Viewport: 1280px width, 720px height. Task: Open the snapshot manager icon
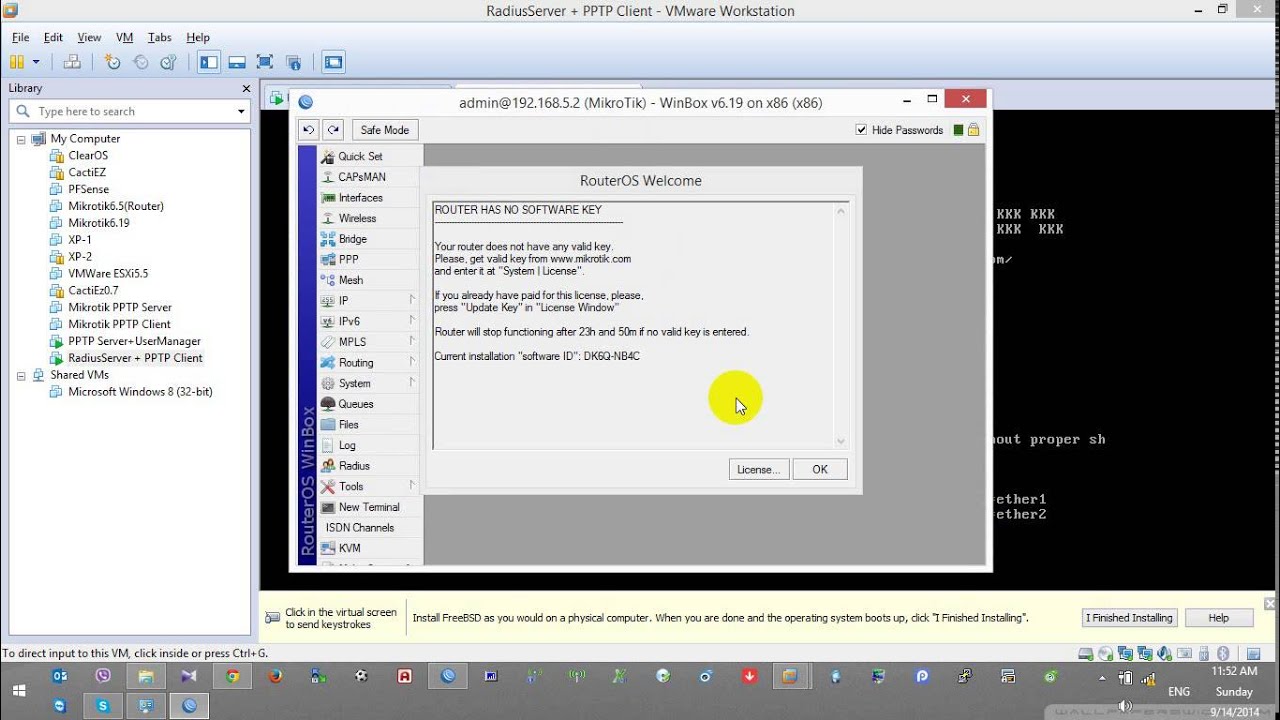168,62
